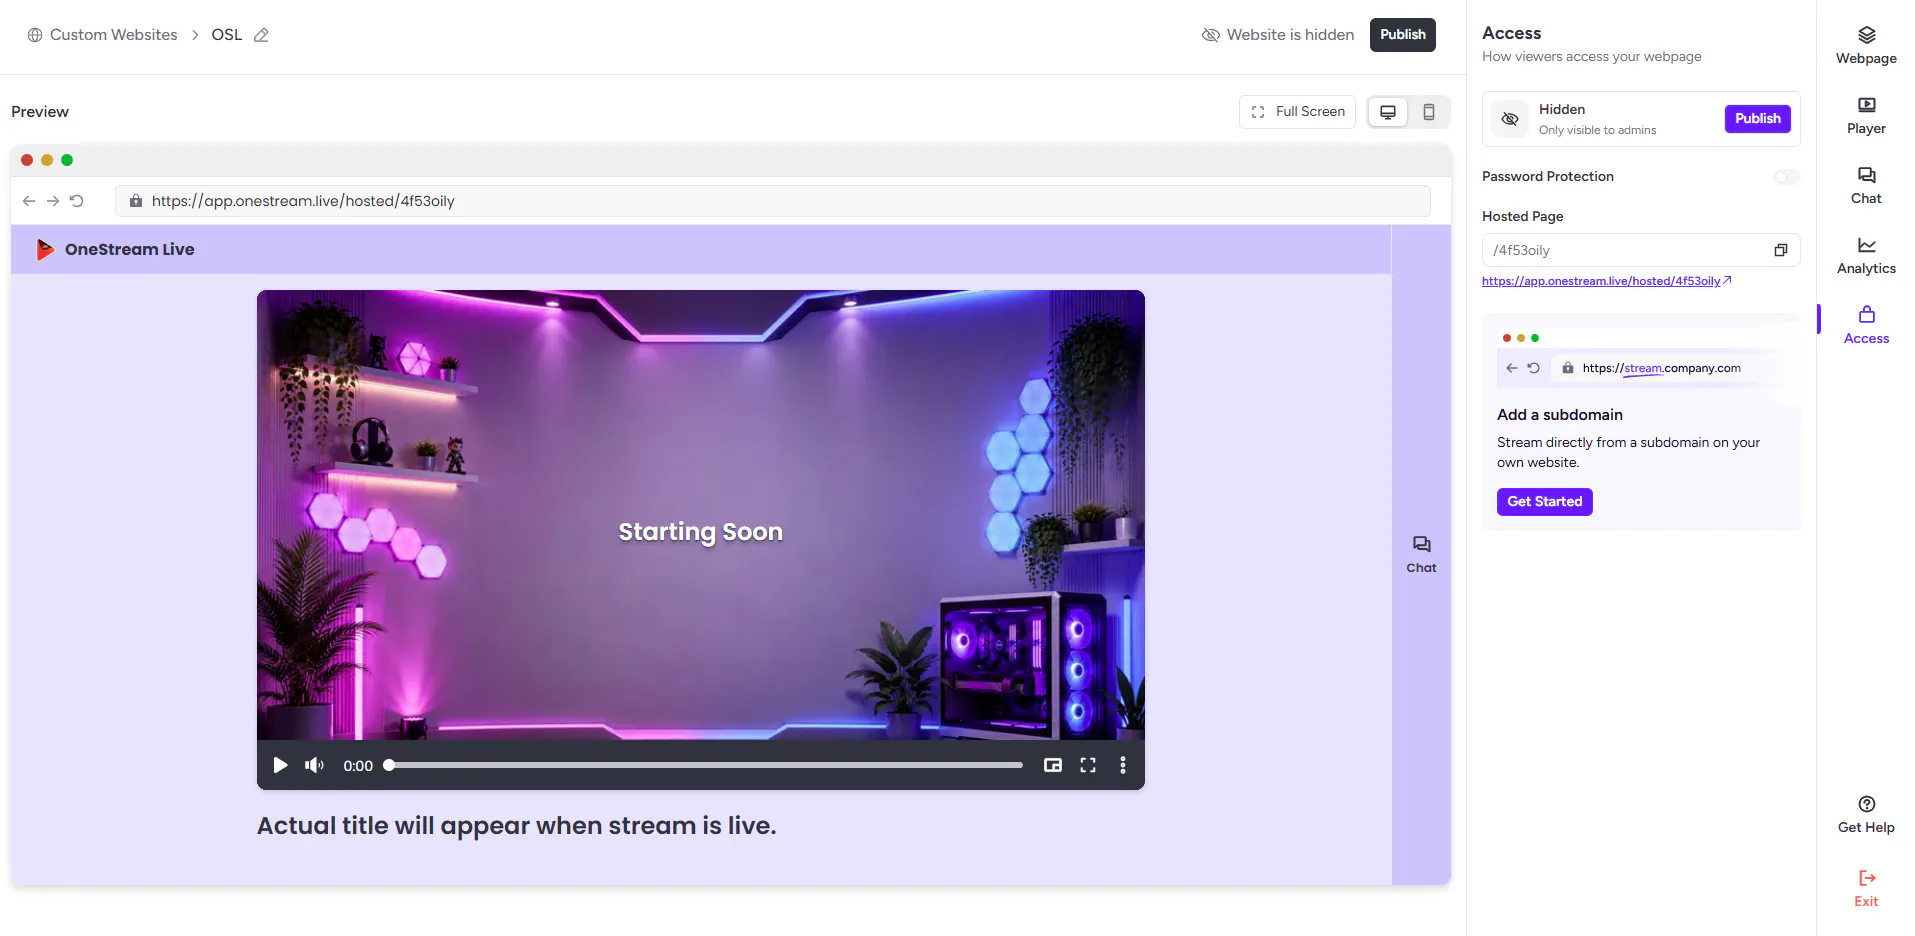
Task: Click the stream.company.com example URL
Action: click(x=1661, y=368)
